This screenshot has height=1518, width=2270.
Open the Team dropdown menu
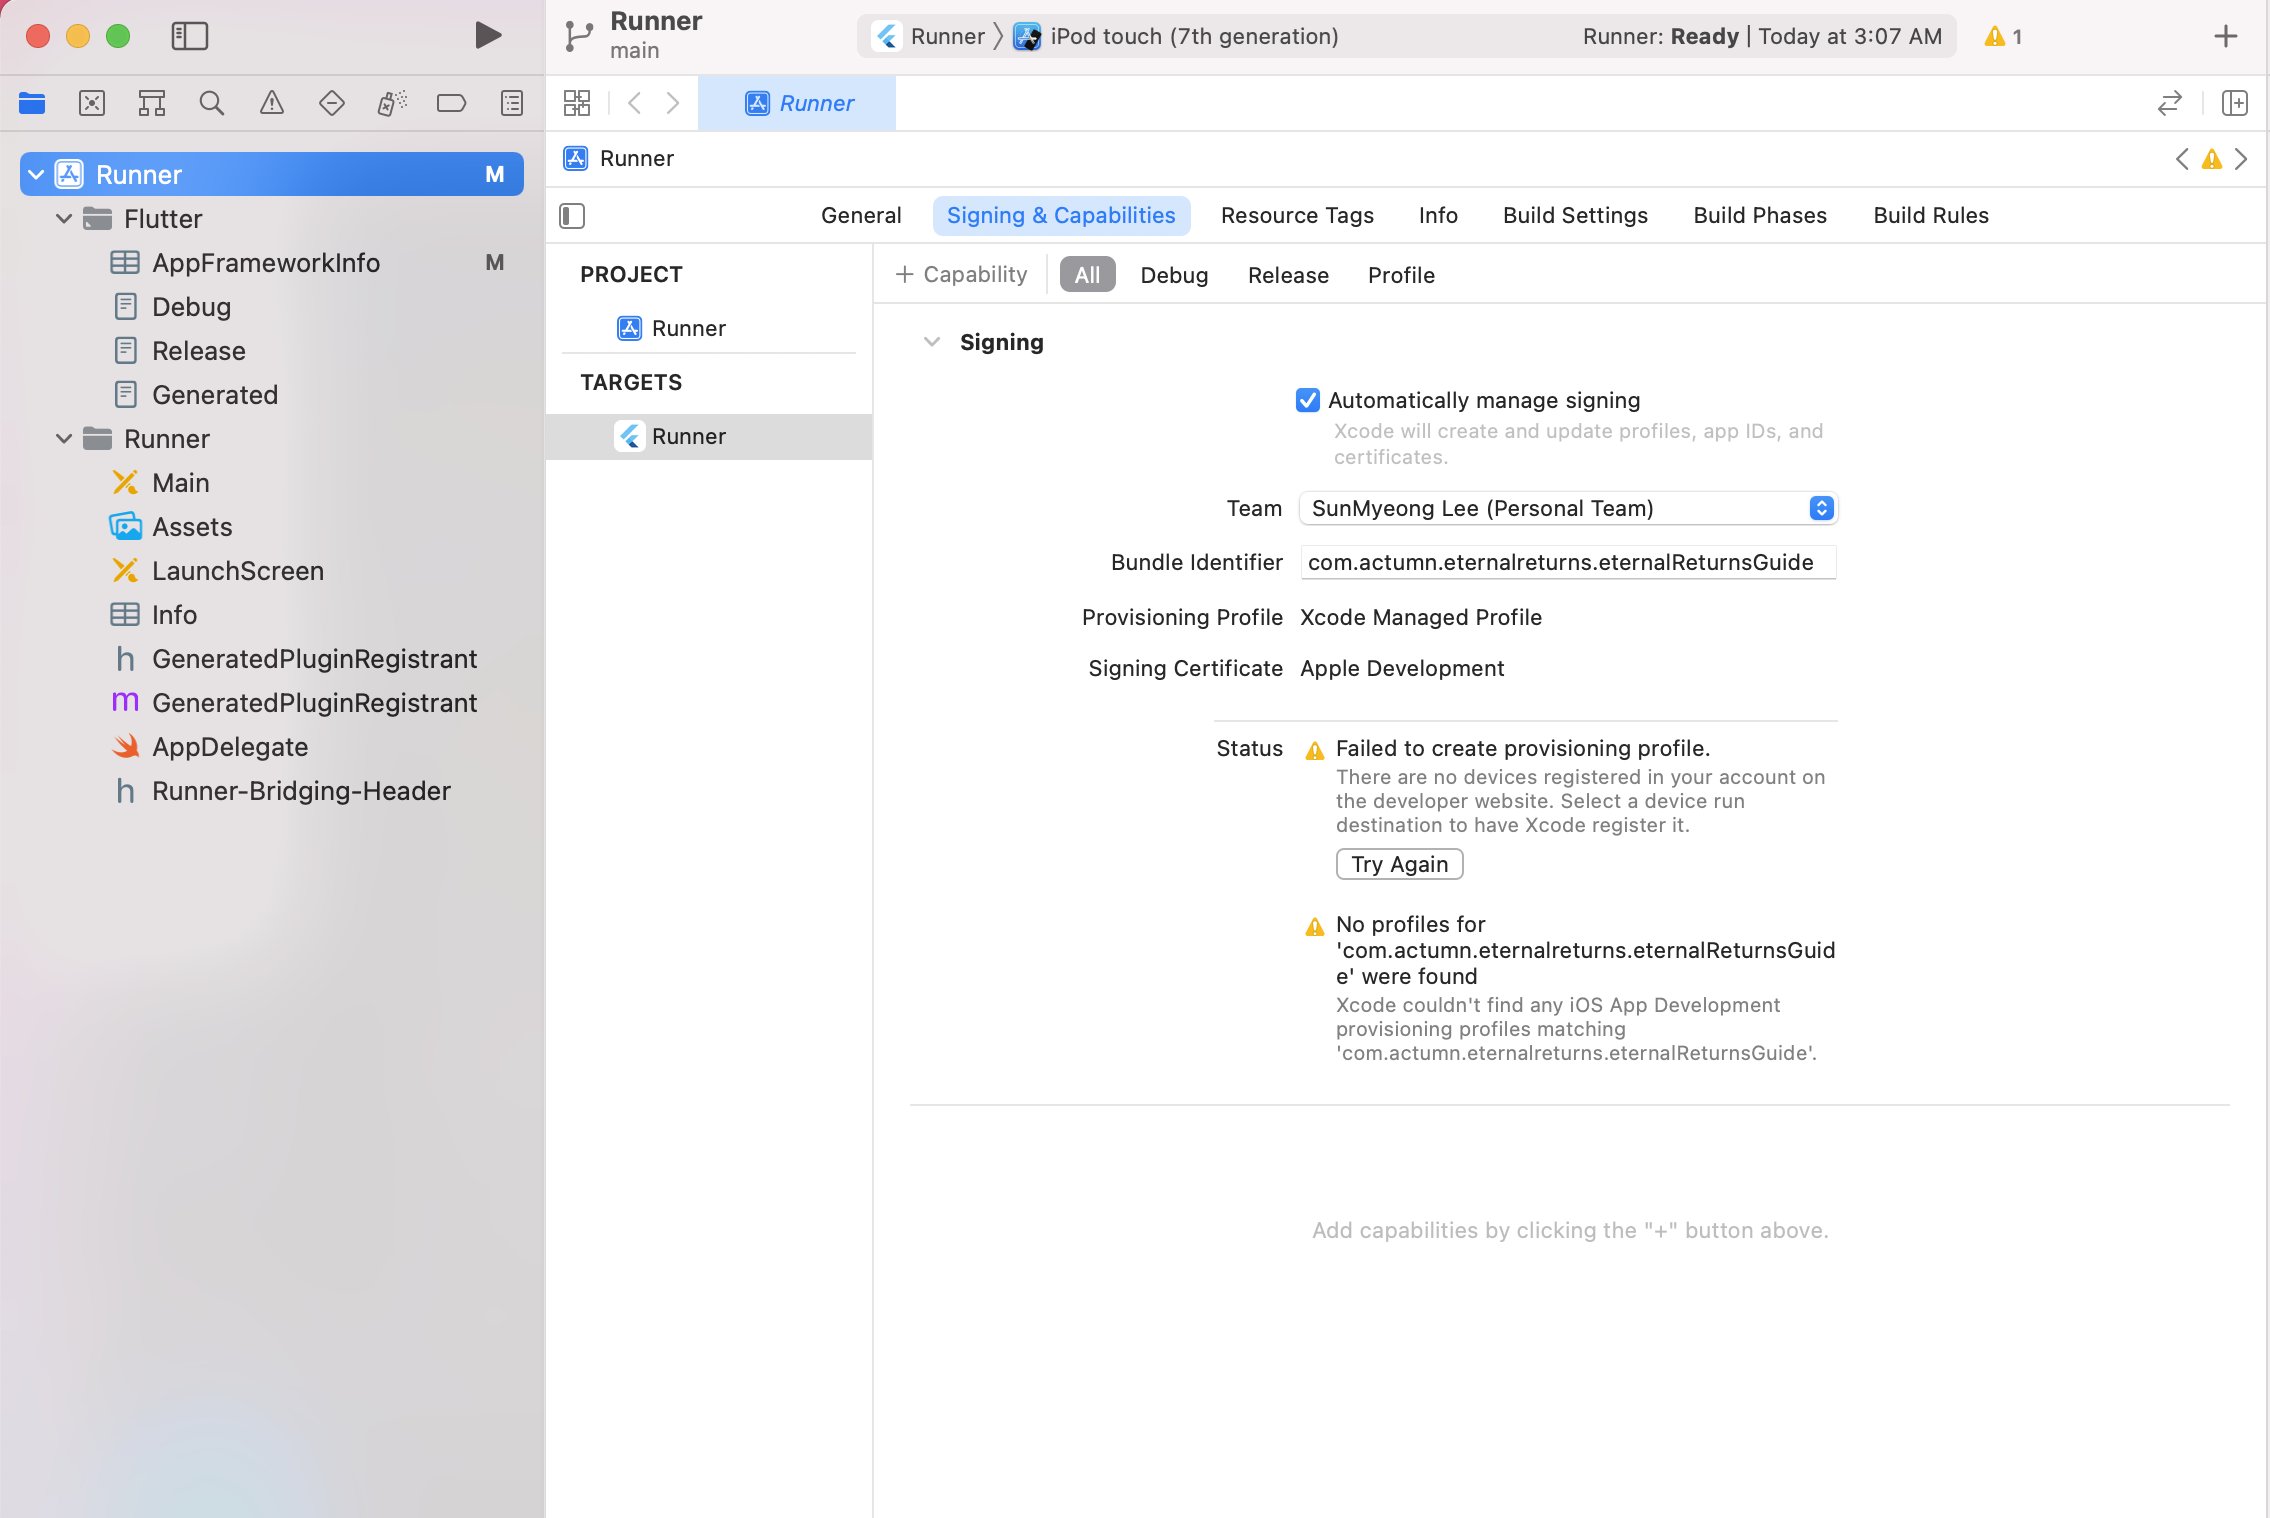coord(1568,508)
